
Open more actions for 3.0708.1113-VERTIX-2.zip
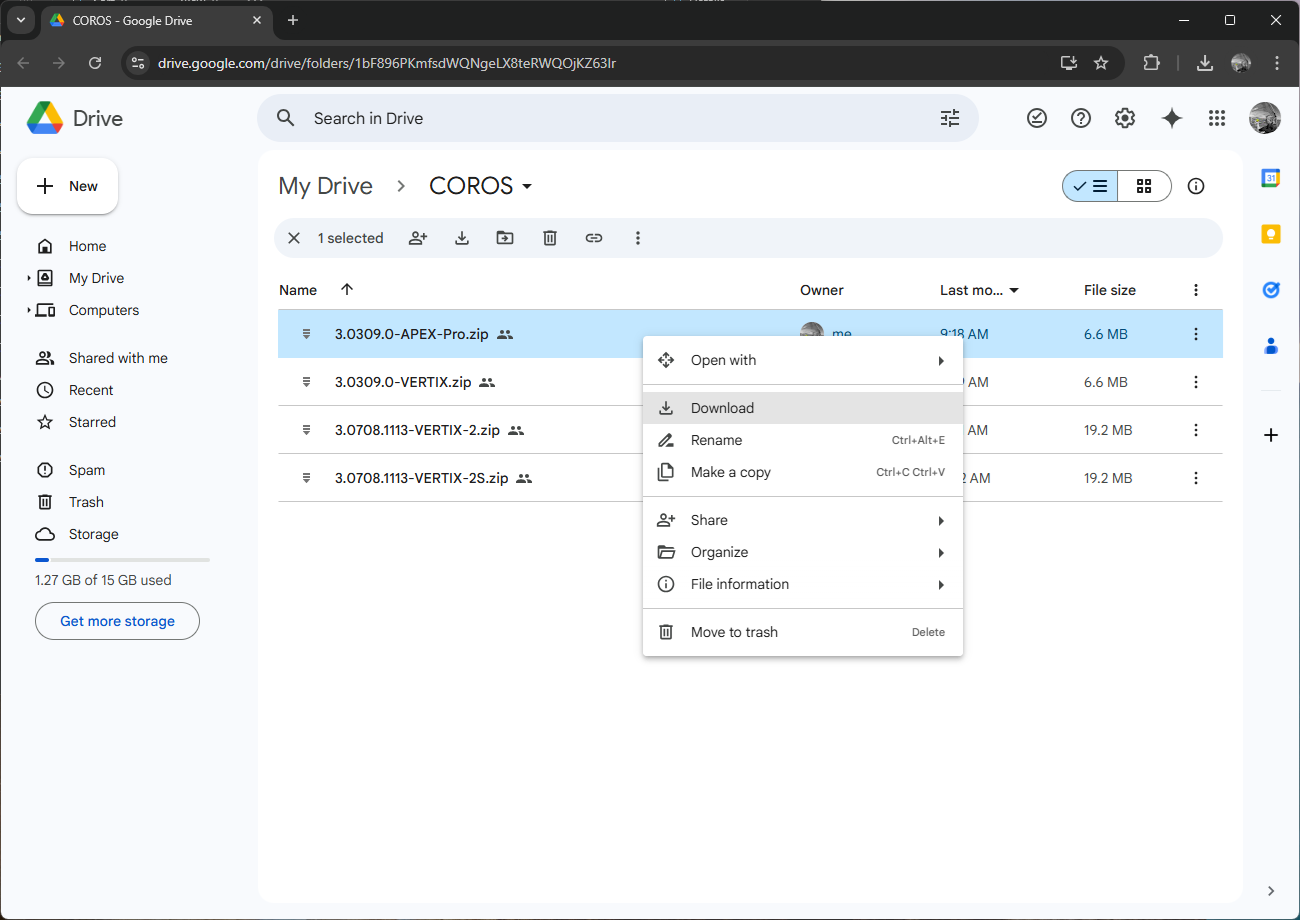coord(1196,430)
